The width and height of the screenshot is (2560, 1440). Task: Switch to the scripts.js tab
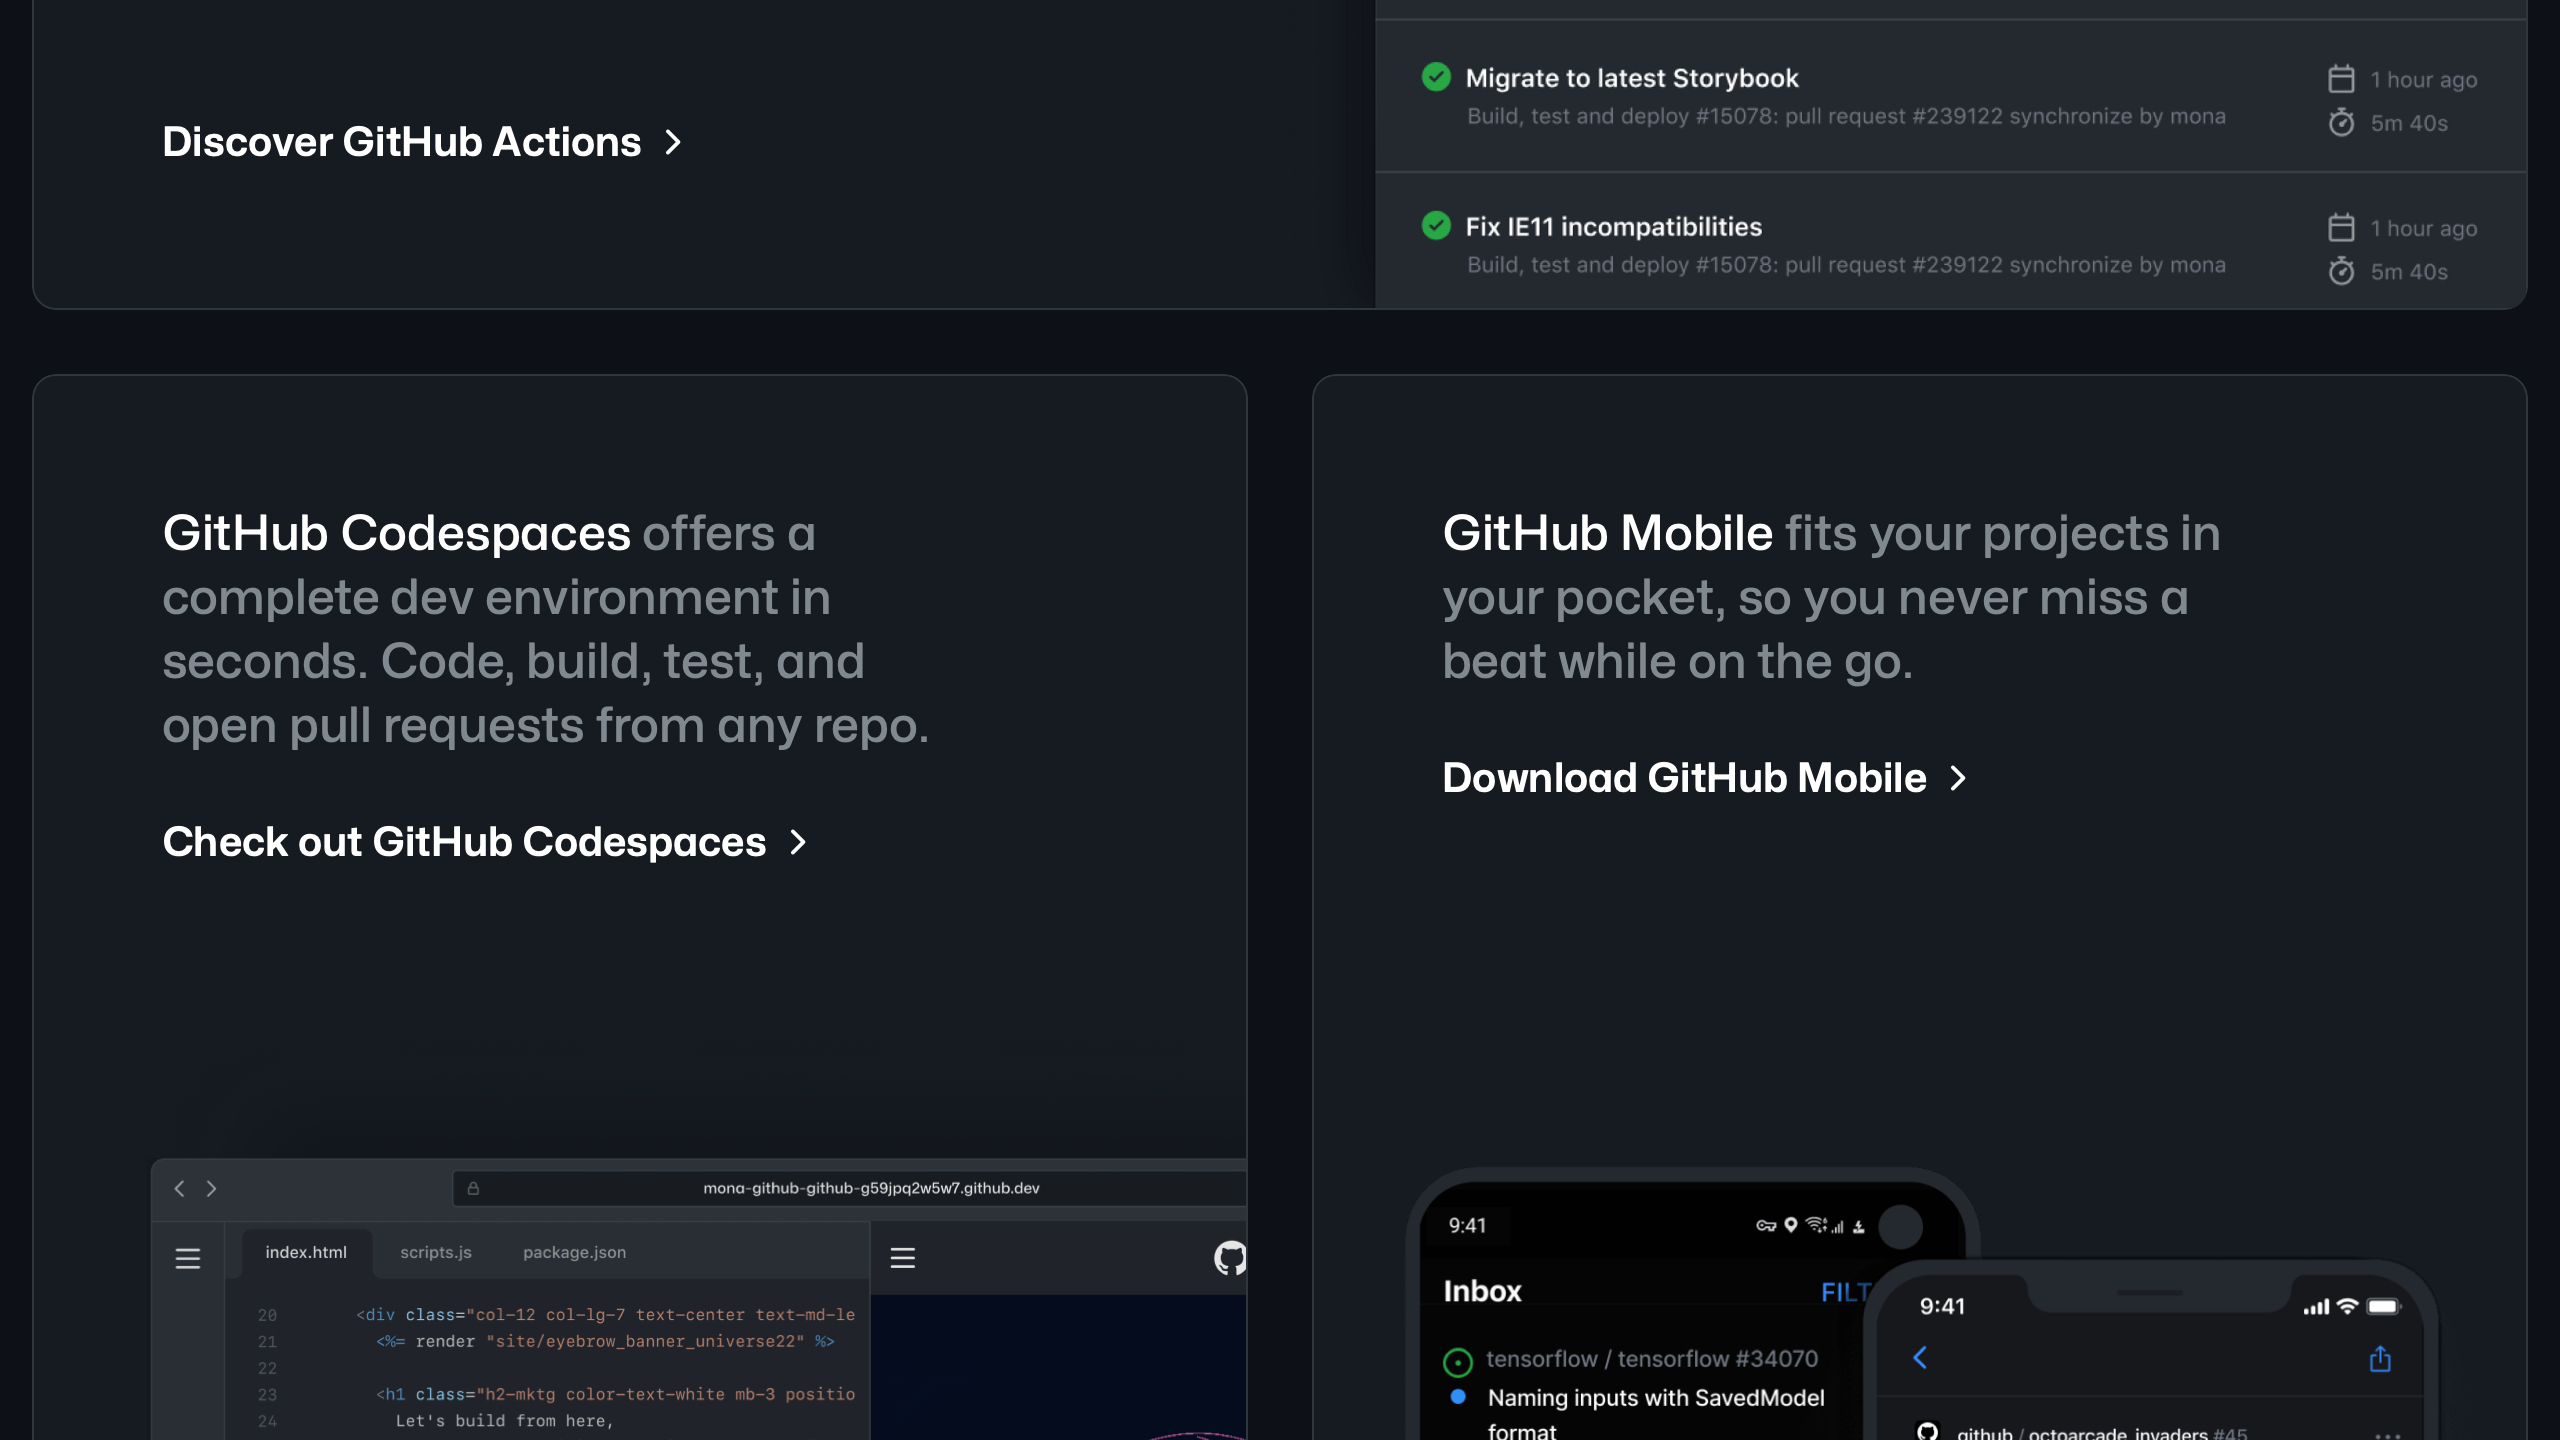(x=436, y=1252)
